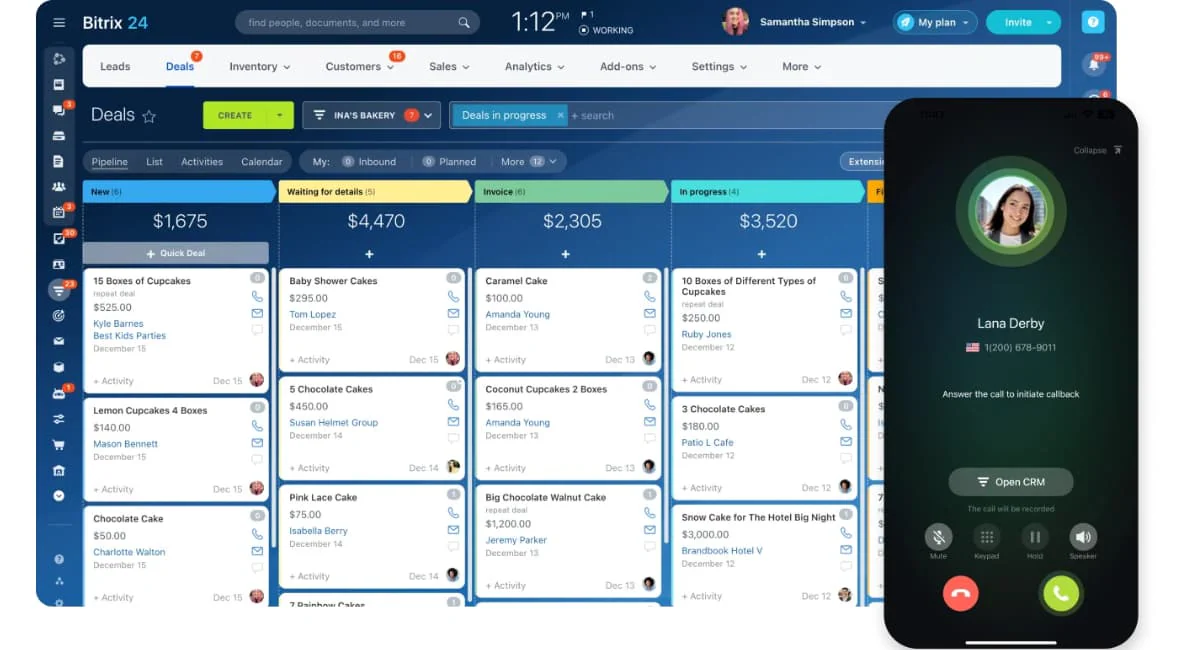Open the Samantha Simpson user menu

(794, 22)
